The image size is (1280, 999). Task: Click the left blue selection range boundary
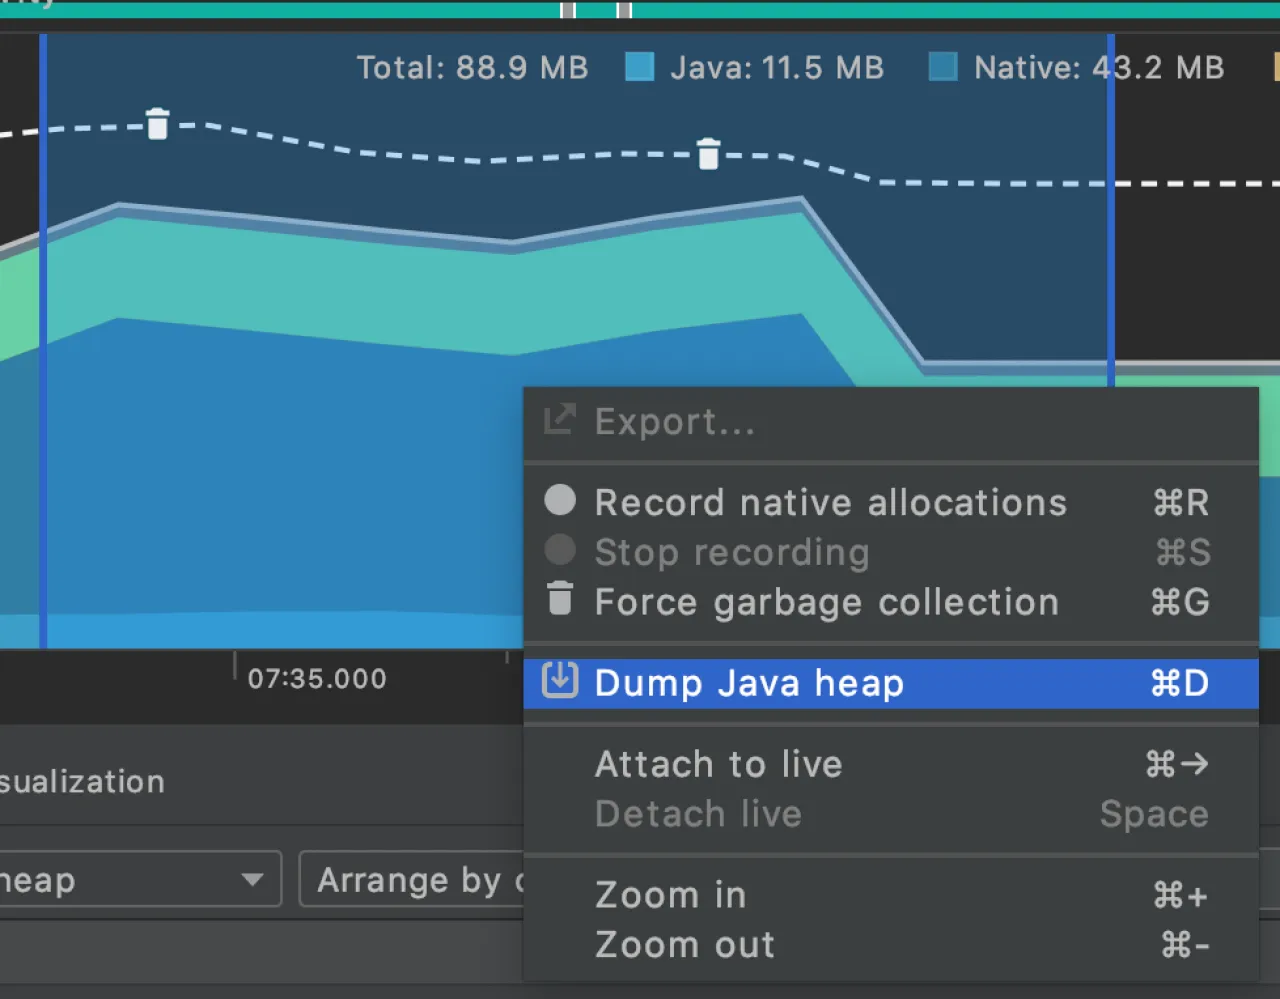[x=43, y=341]
